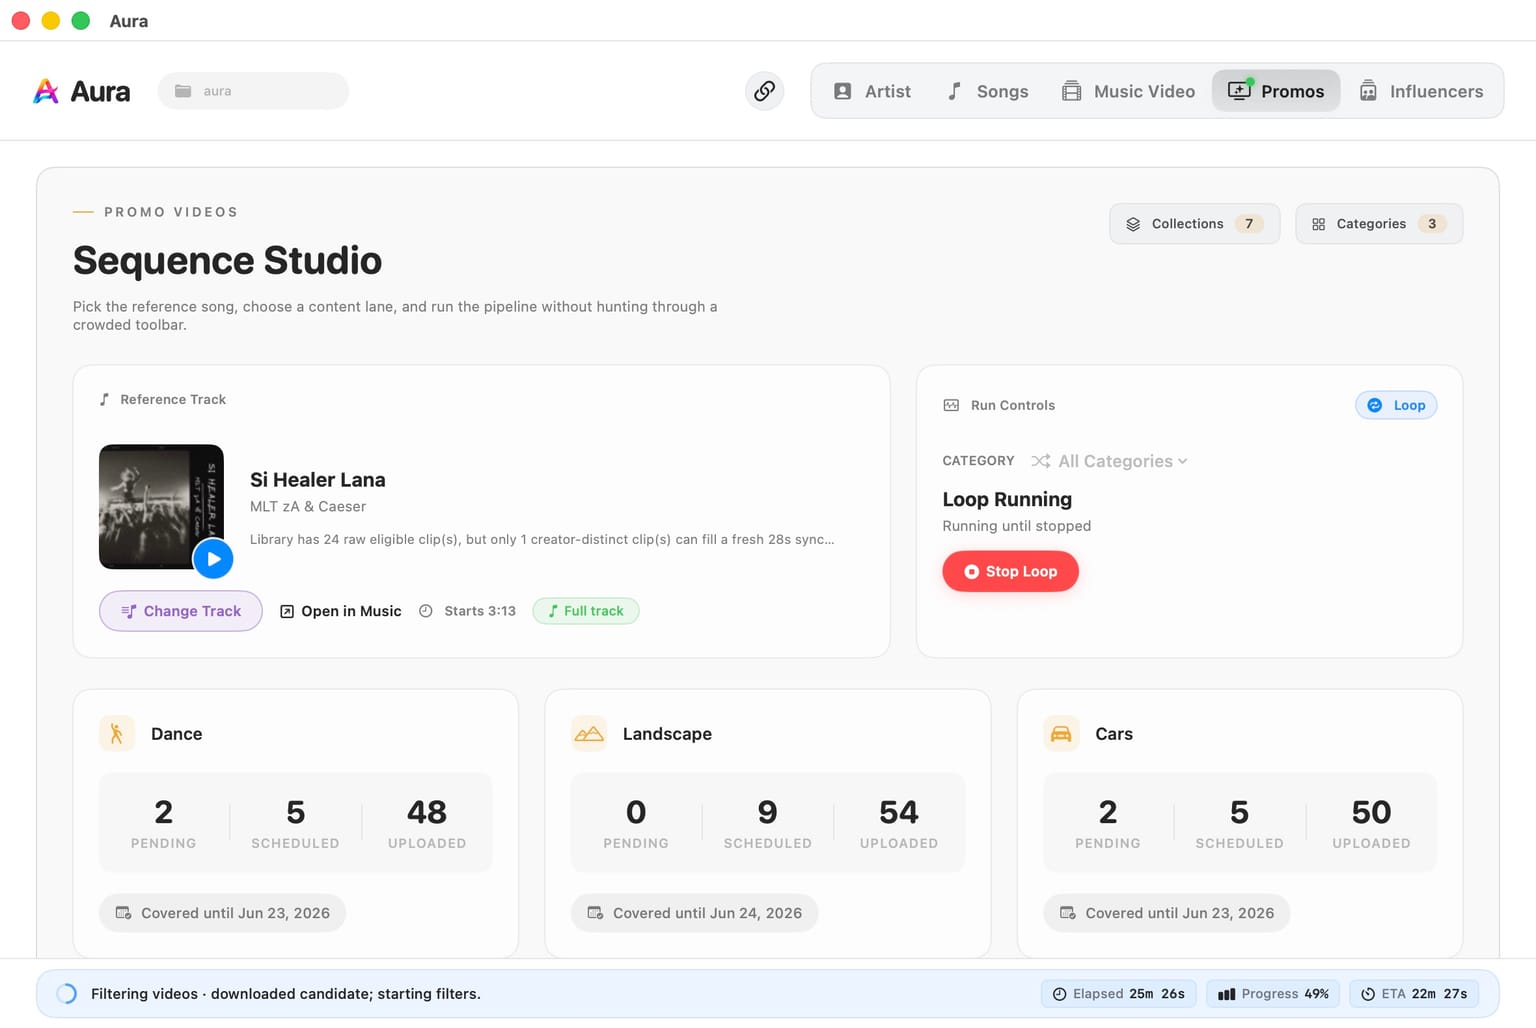Click the Aura logo icon
This screenshot has height=1028, width=1536.
46,91
